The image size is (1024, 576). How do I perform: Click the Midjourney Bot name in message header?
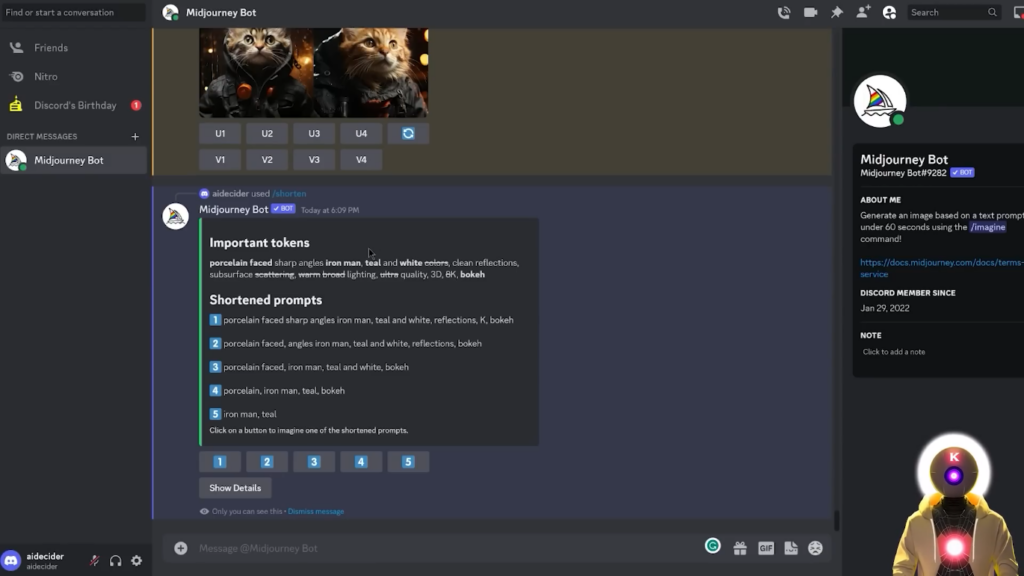(x=234, y=210)
